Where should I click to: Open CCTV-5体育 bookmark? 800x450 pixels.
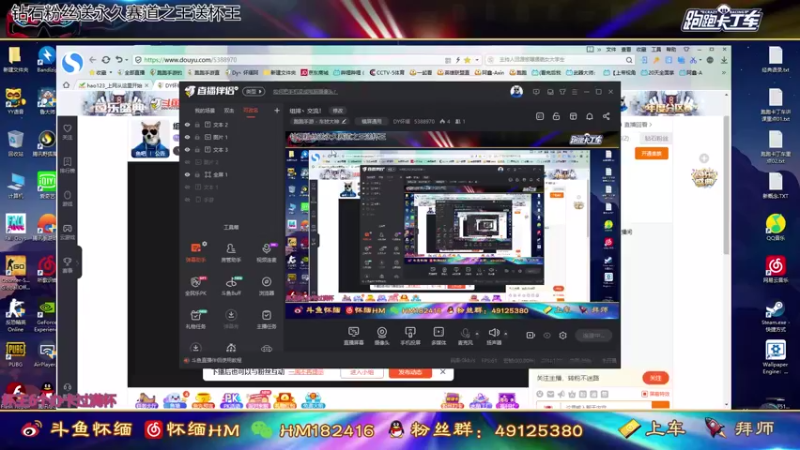pos(387,72)
